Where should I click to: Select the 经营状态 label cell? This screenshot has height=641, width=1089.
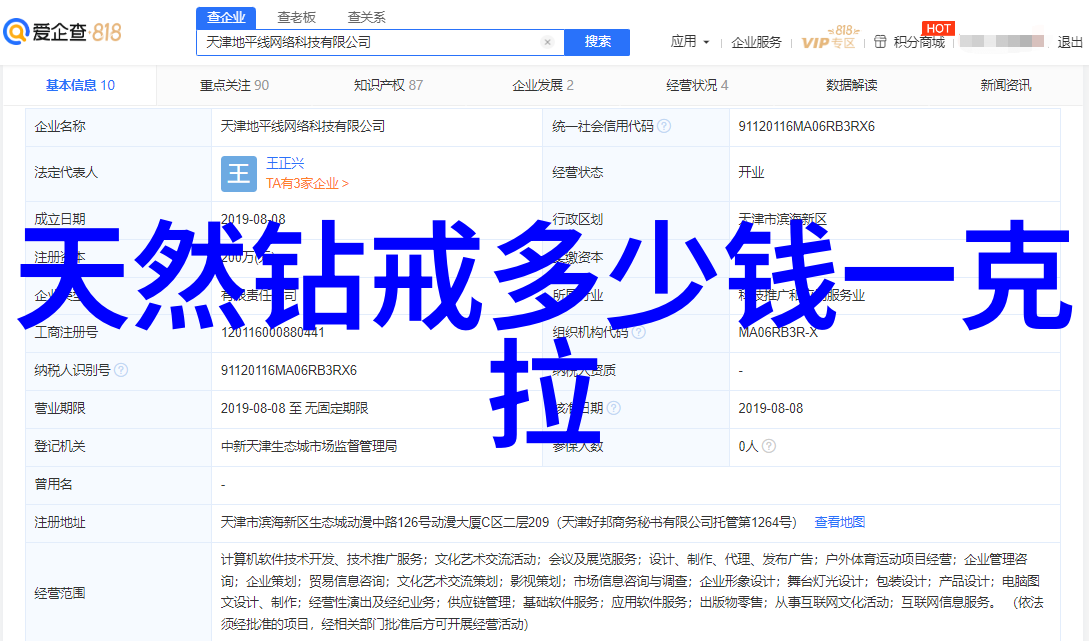point(635,173)
